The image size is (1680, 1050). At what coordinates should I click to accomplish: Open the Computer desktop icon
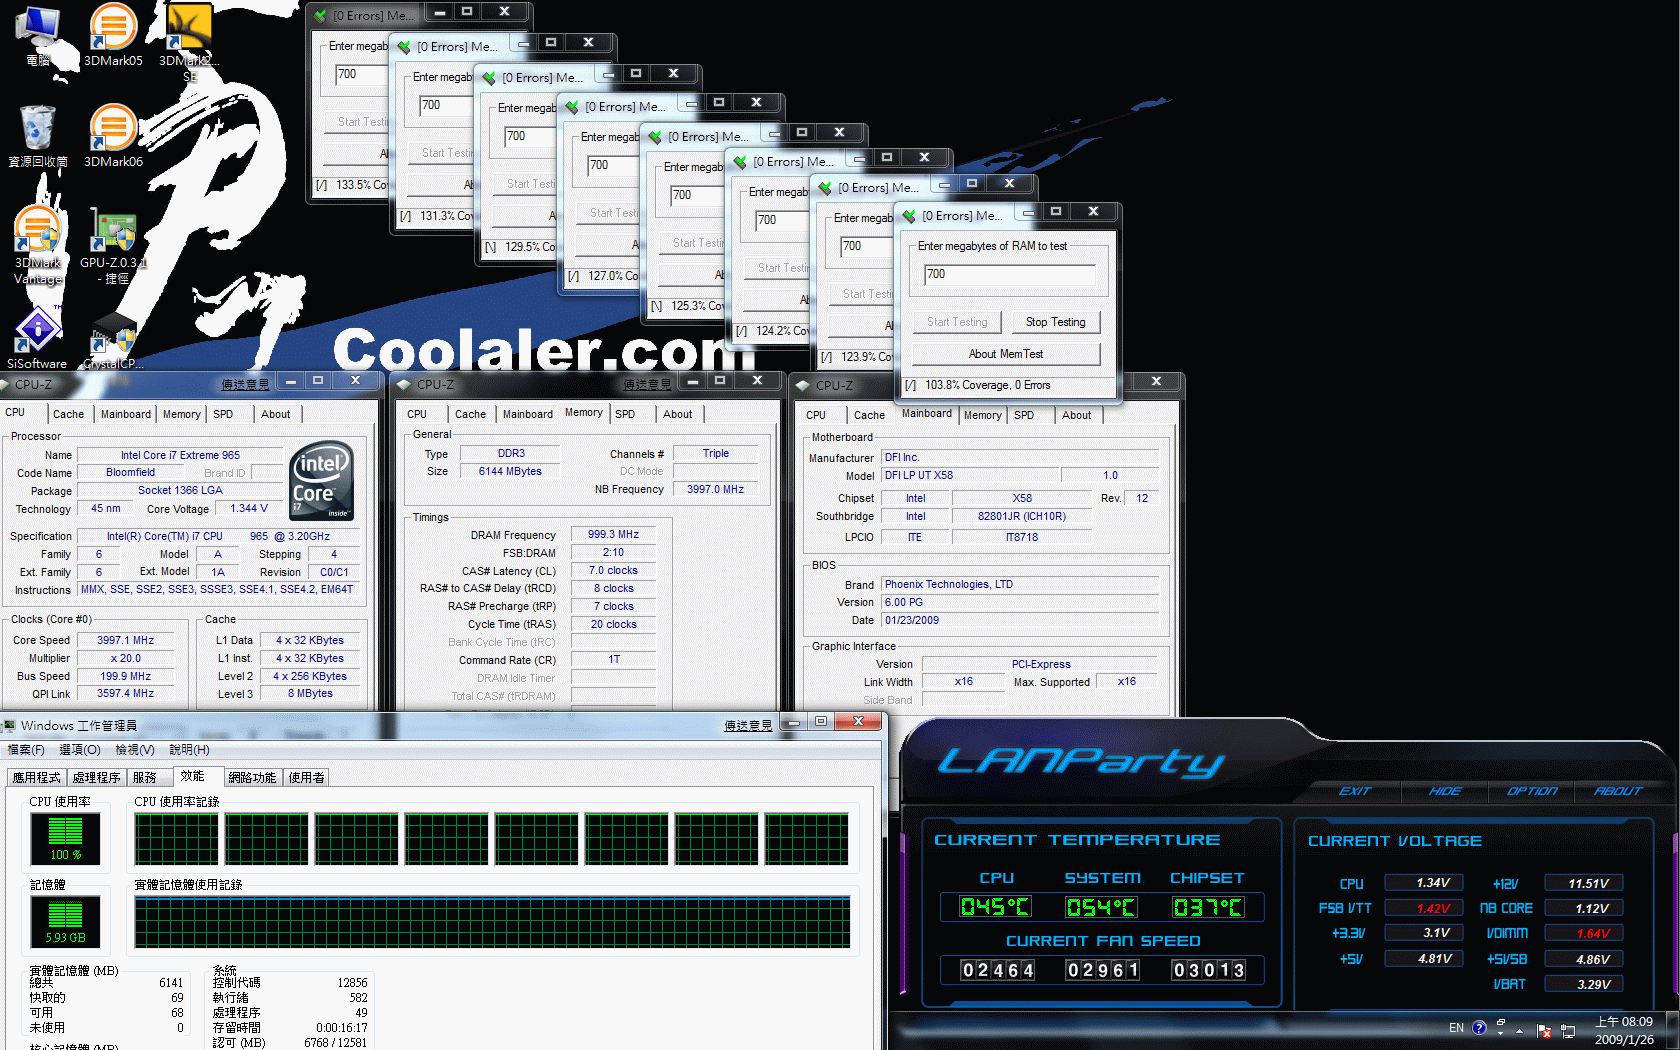(38, 35)
